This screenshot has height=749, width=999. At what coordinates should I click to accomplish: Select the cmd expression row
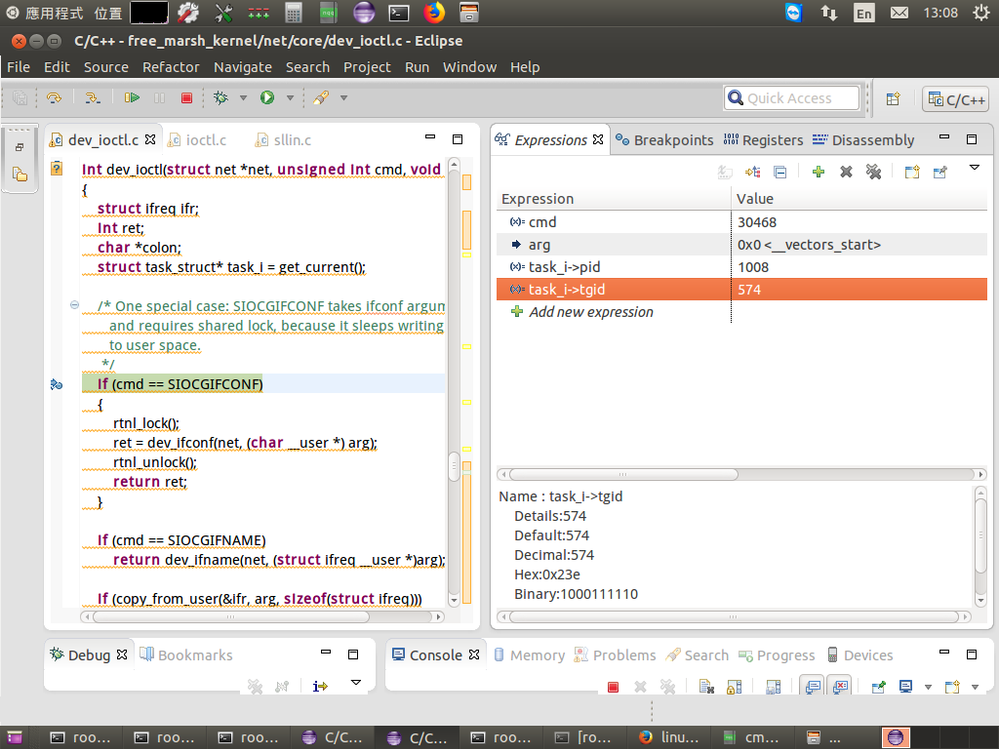742,222
